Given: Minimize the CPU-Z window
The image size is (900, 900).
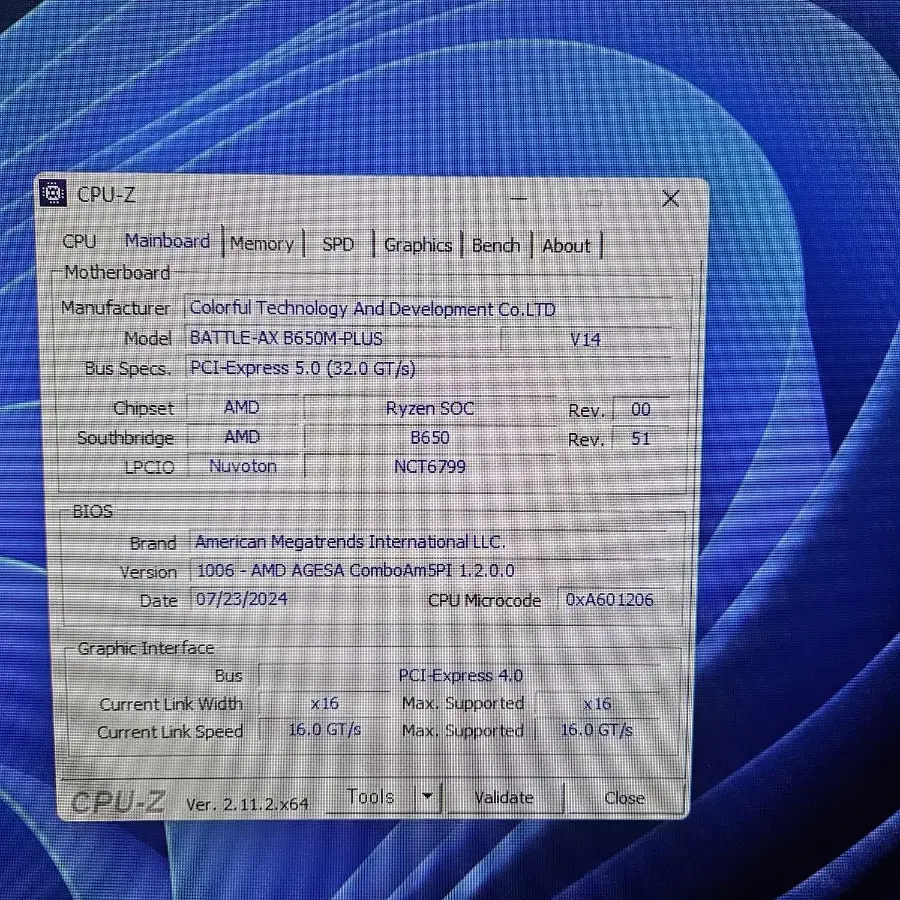Looking at the screenshot, I should point(519,199).
